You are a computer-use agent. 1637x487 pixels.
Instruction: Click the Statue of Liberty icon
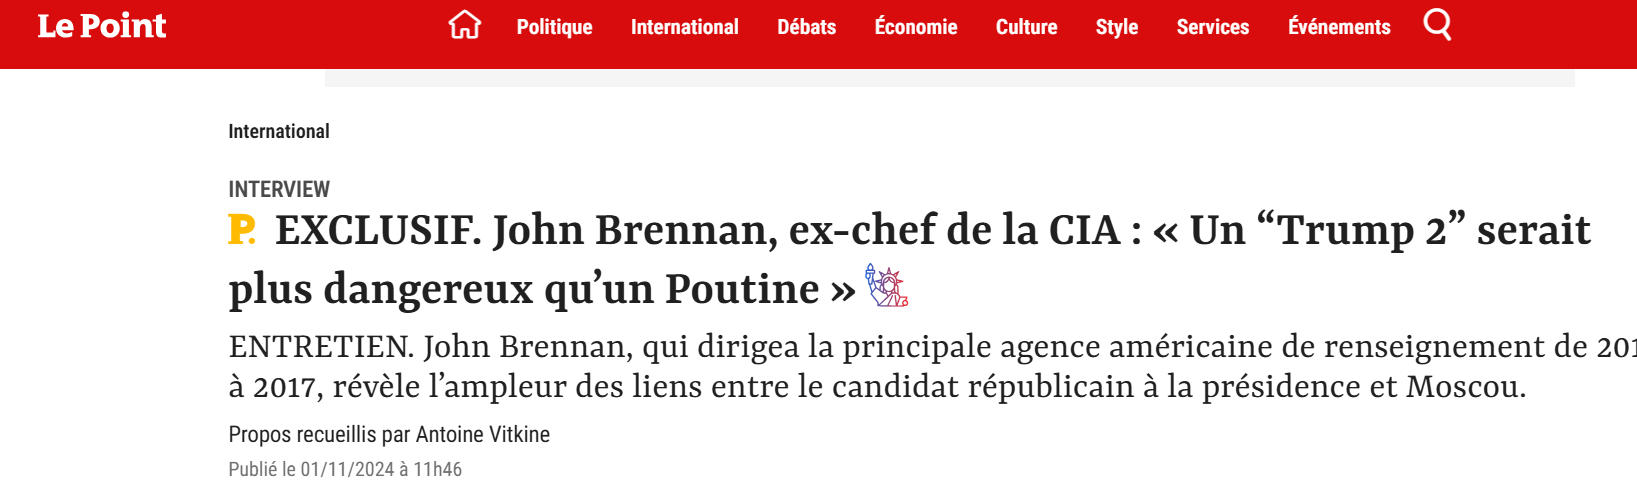click(886, 286)
